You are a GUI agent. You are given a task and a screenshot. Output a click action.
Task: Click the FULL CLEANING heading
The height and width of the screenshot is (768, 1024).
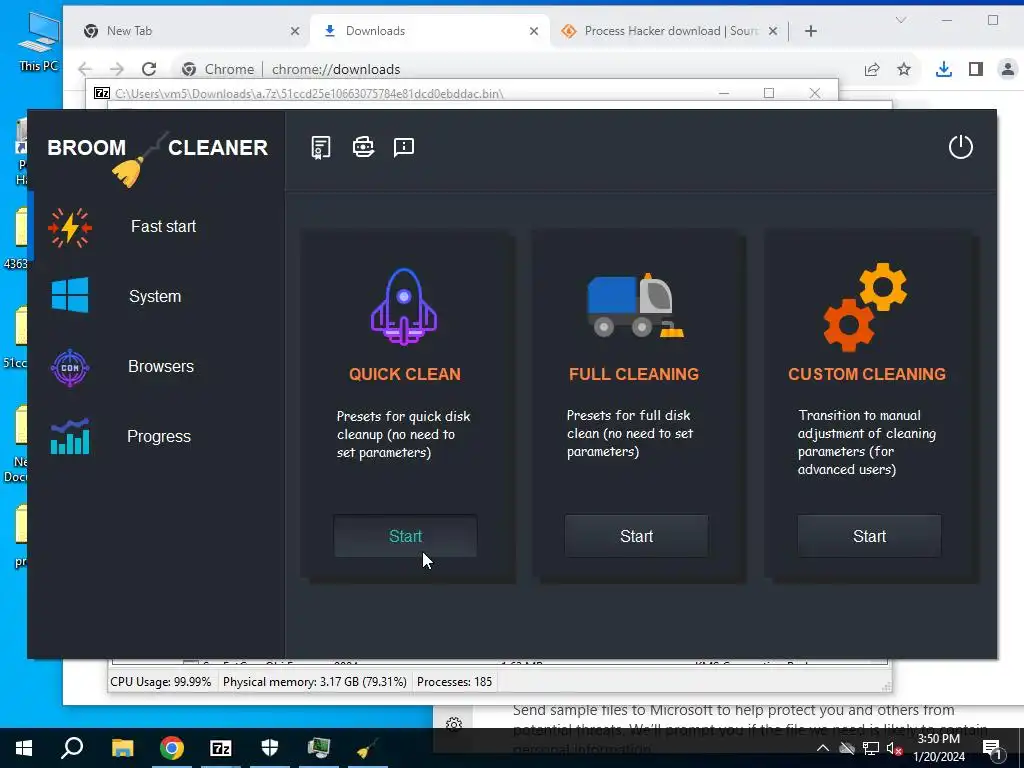tap(633, 374)
